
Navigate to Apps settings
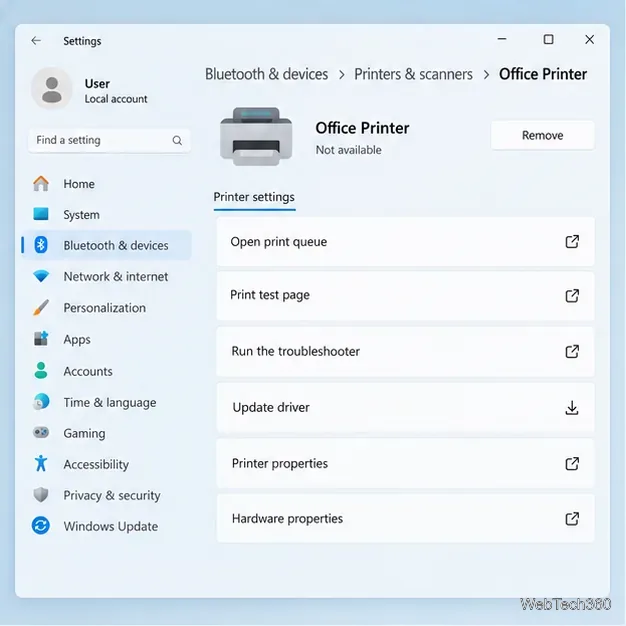tap(106, 339)
